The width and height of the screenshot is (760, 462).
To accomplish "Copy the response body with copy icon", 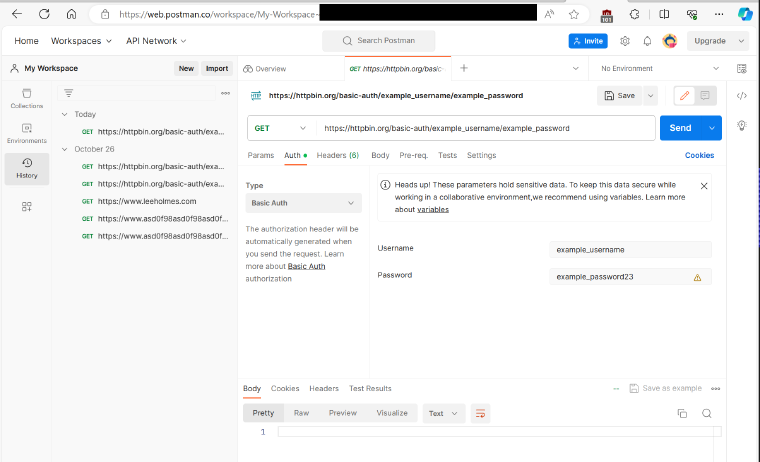I will (x=682, y=414).
